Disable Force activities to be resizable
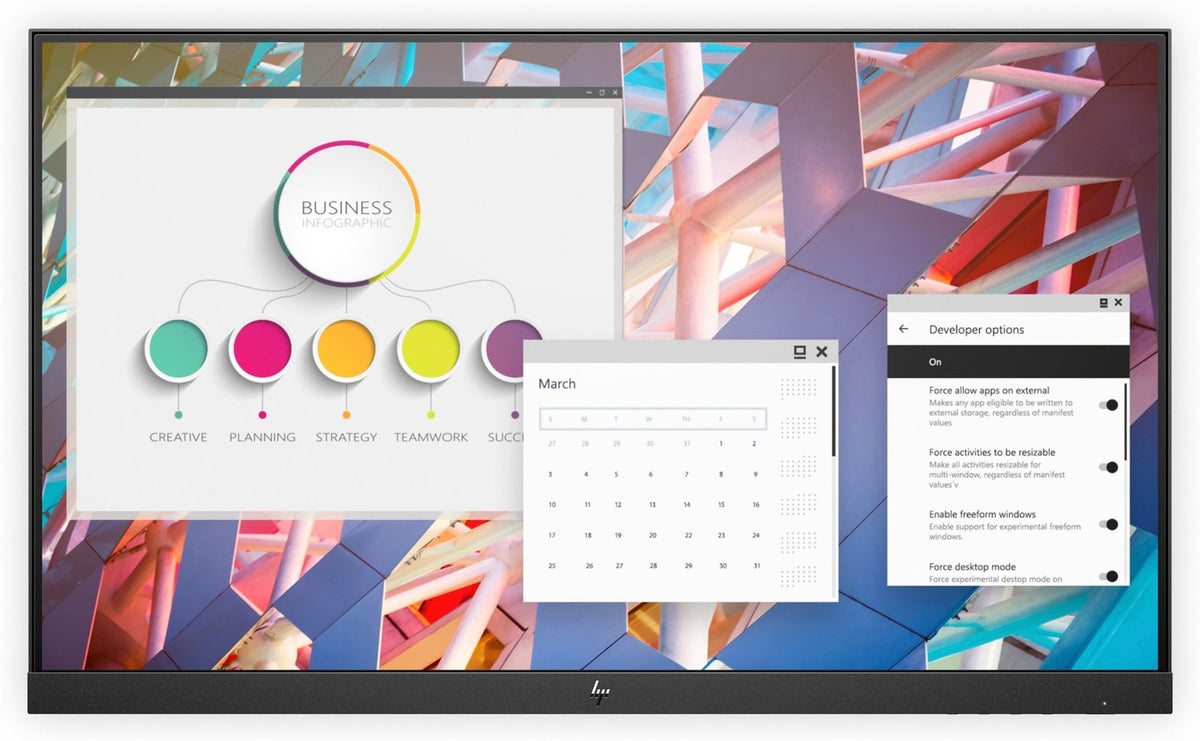 click(1108, 467)
